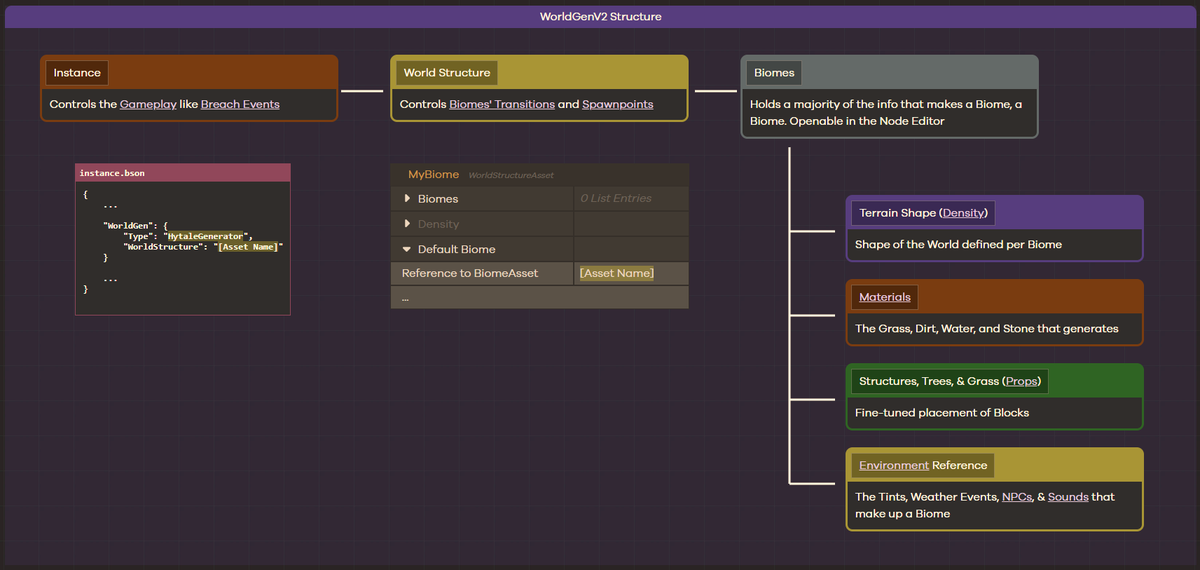Open the Gameplay link in Instance card
The height and width of the screenshot is (570, 1200).
(148, 104)
